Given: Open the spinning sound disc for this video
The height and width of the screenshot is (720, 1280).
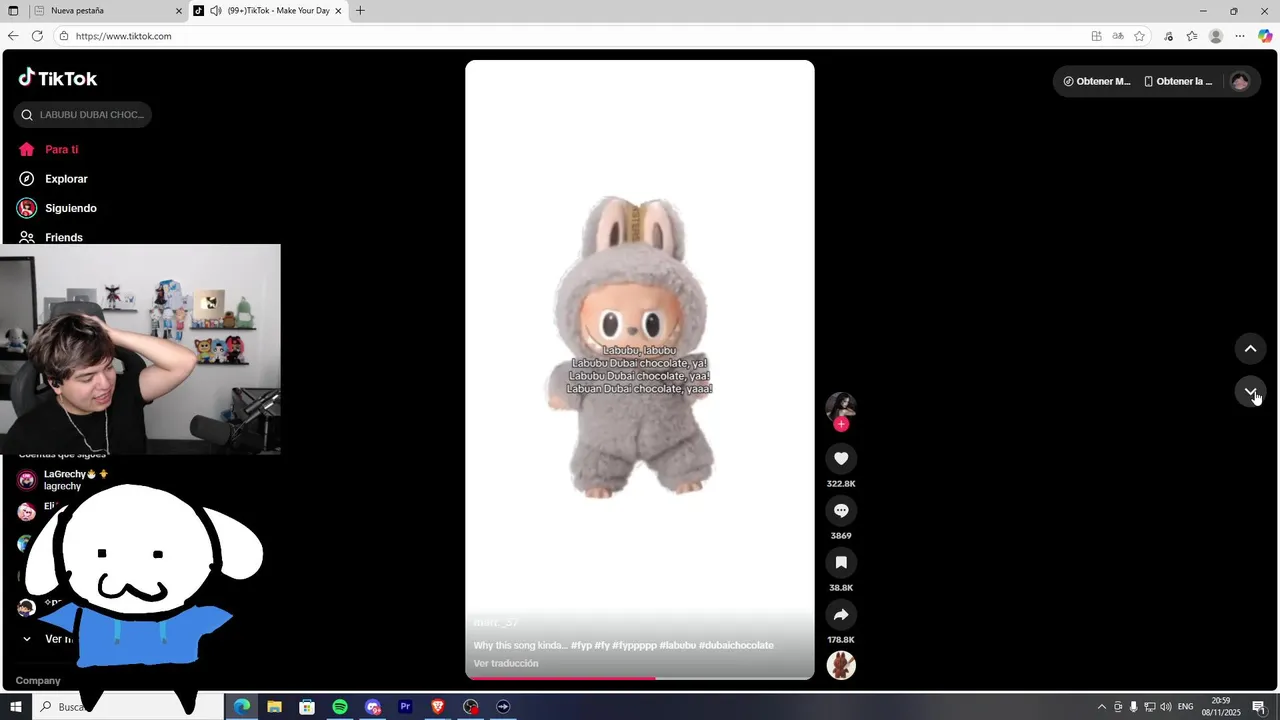Looking at the screenshot, I should (841, 665).
